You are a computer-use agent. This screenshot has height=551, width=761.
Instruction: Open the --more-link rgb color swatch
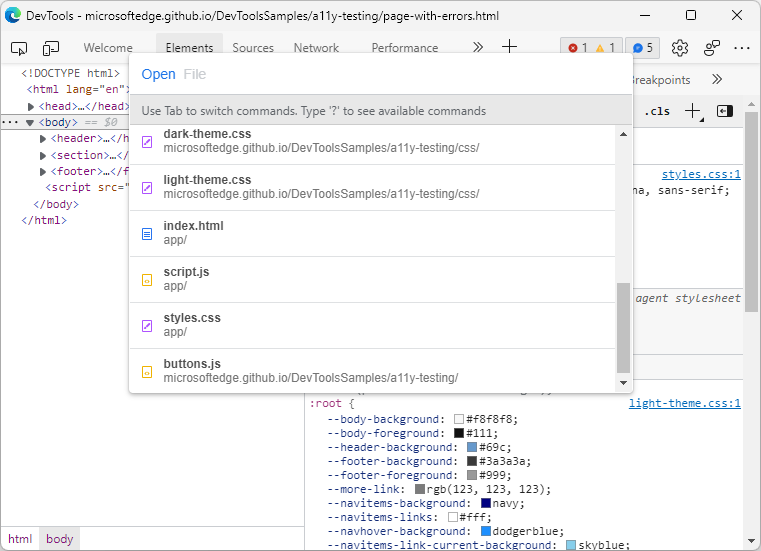click(x=420, y=489)
